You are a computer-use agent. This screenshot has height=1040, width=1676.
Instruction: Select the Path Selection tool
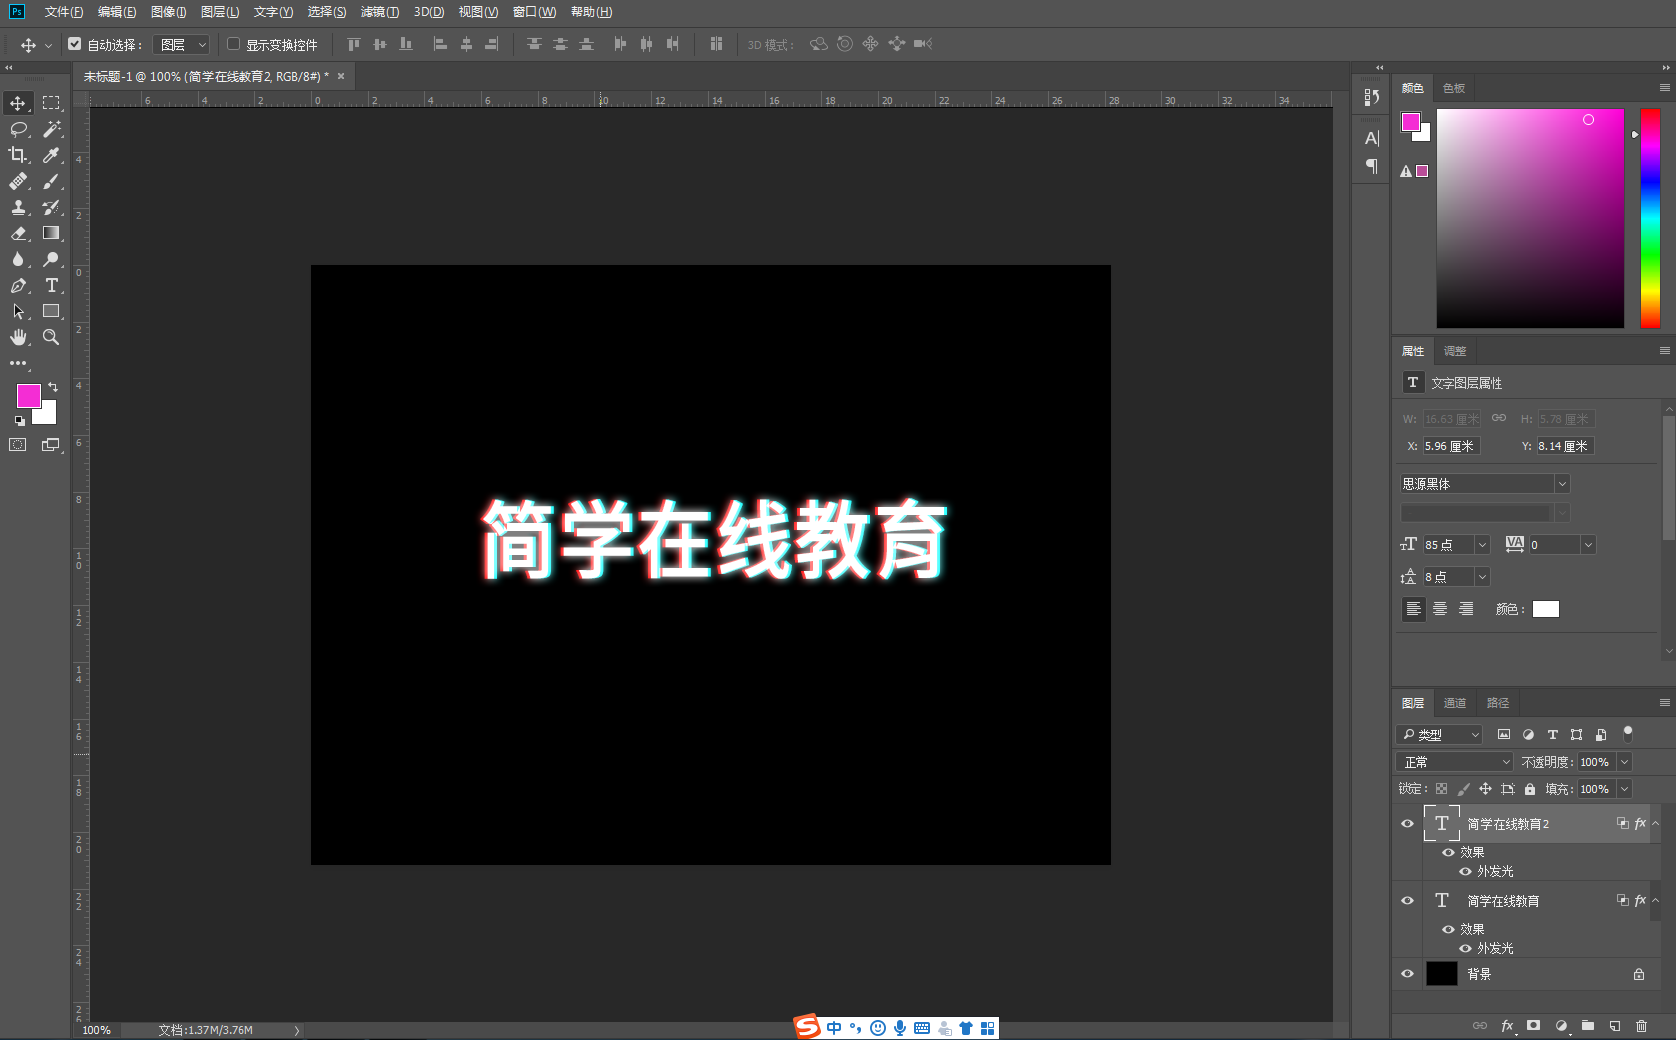(x=18, y=311)
